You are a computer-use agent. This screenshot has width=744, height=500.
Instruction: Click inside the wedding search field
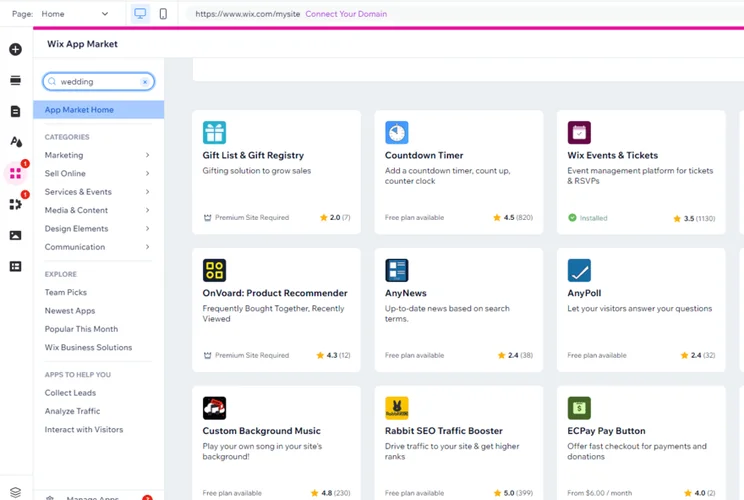click(x=99, y=82)
